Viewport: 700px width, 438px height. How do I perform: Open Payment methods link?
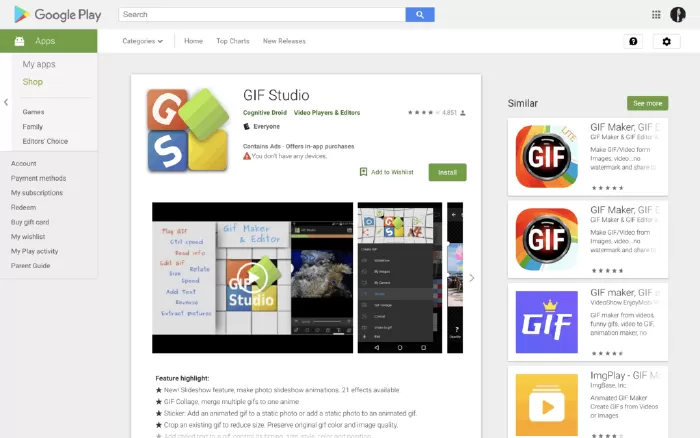38,178
